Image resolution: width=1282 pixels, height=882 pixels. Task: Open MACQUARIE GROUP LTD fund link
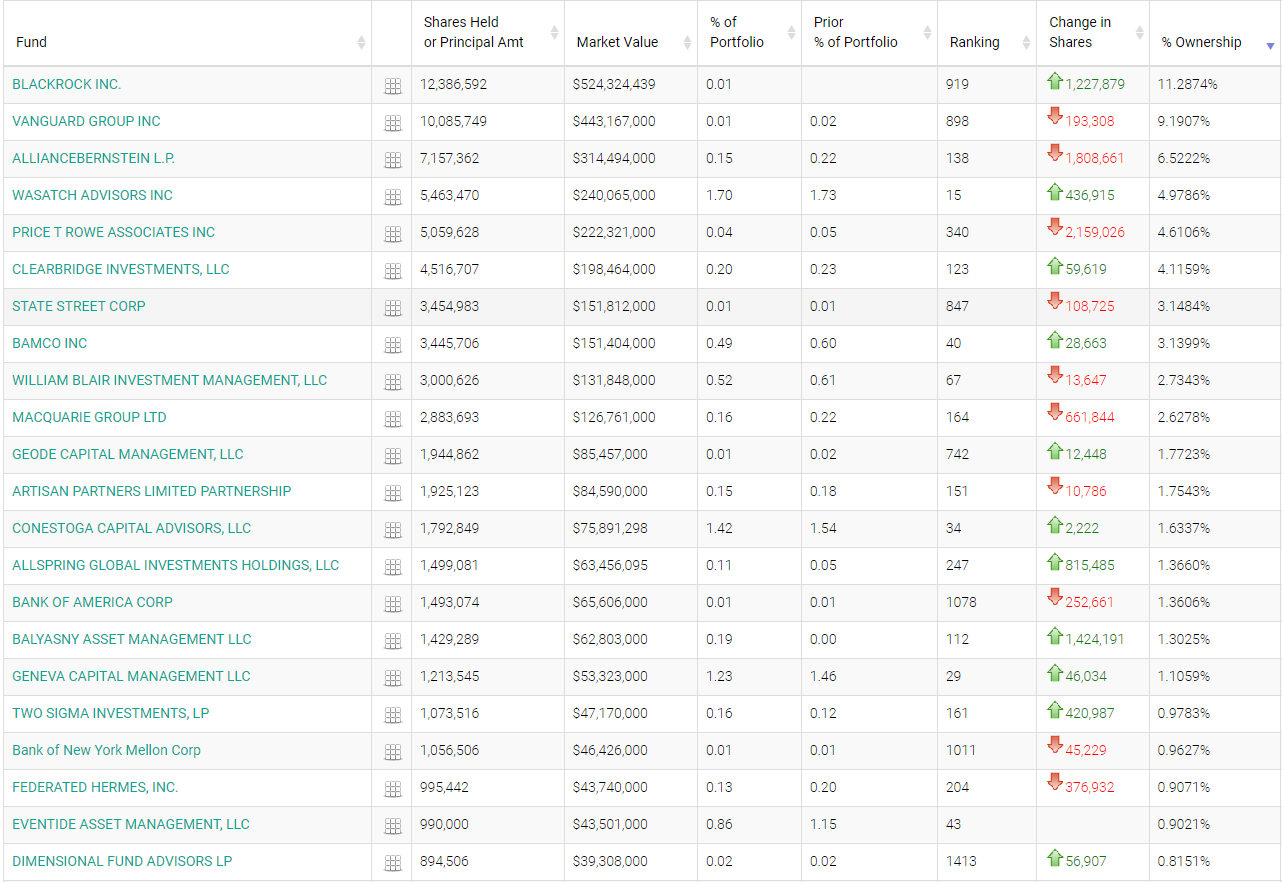tap(89, 417)
